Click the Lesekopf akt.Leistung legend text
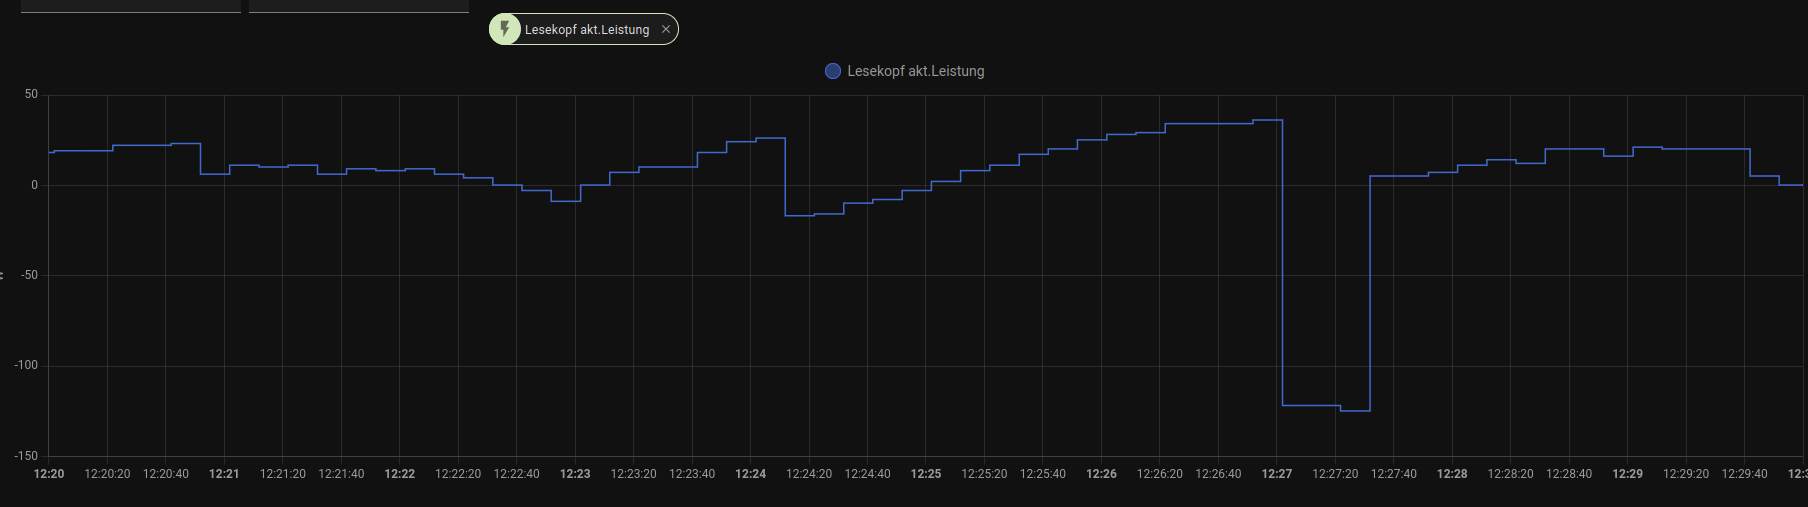This screenshot has height=507, width=1808. [915, 71]
